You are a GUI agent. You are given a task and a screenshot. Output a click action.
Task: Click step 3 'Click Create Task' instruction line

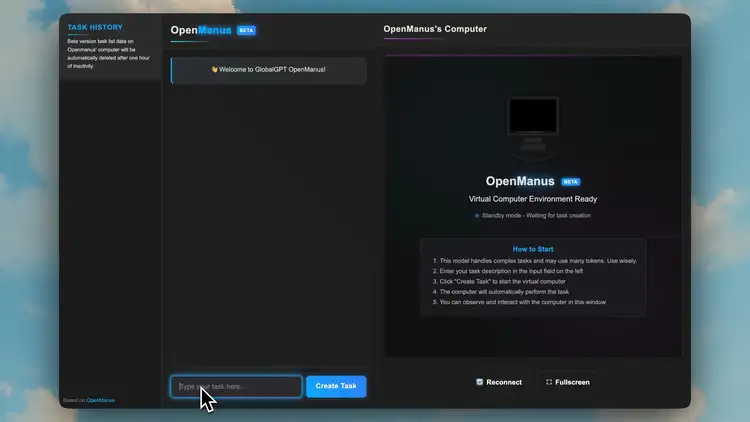click(x=499, y=282)
